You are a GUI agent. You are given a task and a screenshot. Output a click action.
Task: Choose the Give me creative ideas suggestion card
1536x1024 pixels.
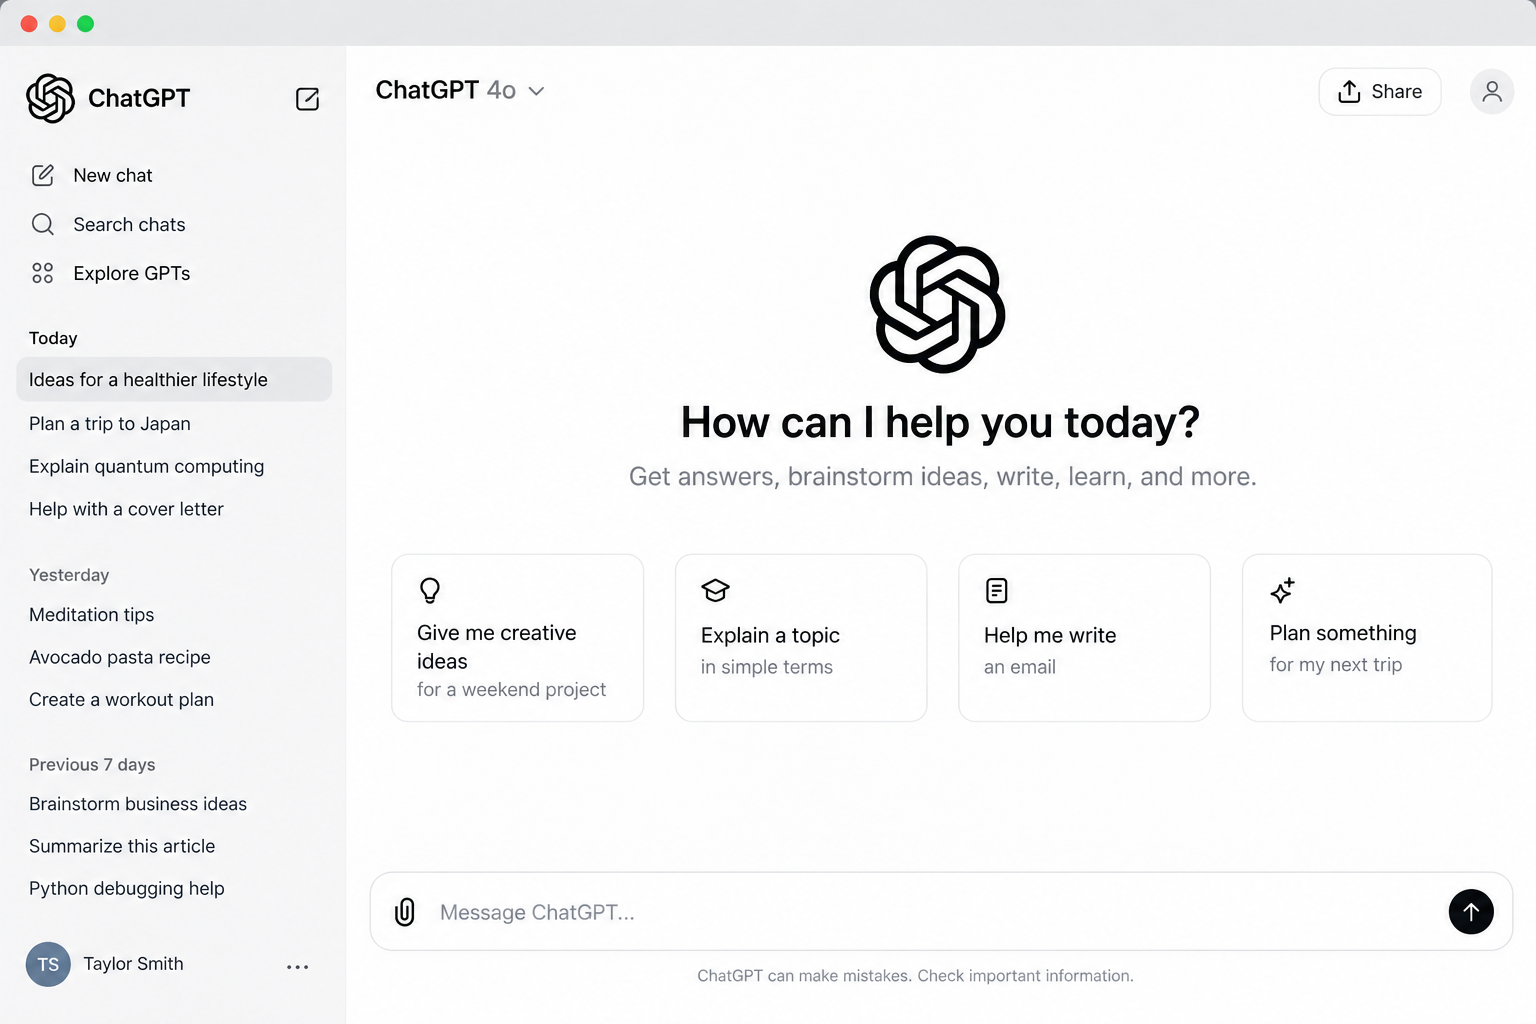click(x=518, y=638)
